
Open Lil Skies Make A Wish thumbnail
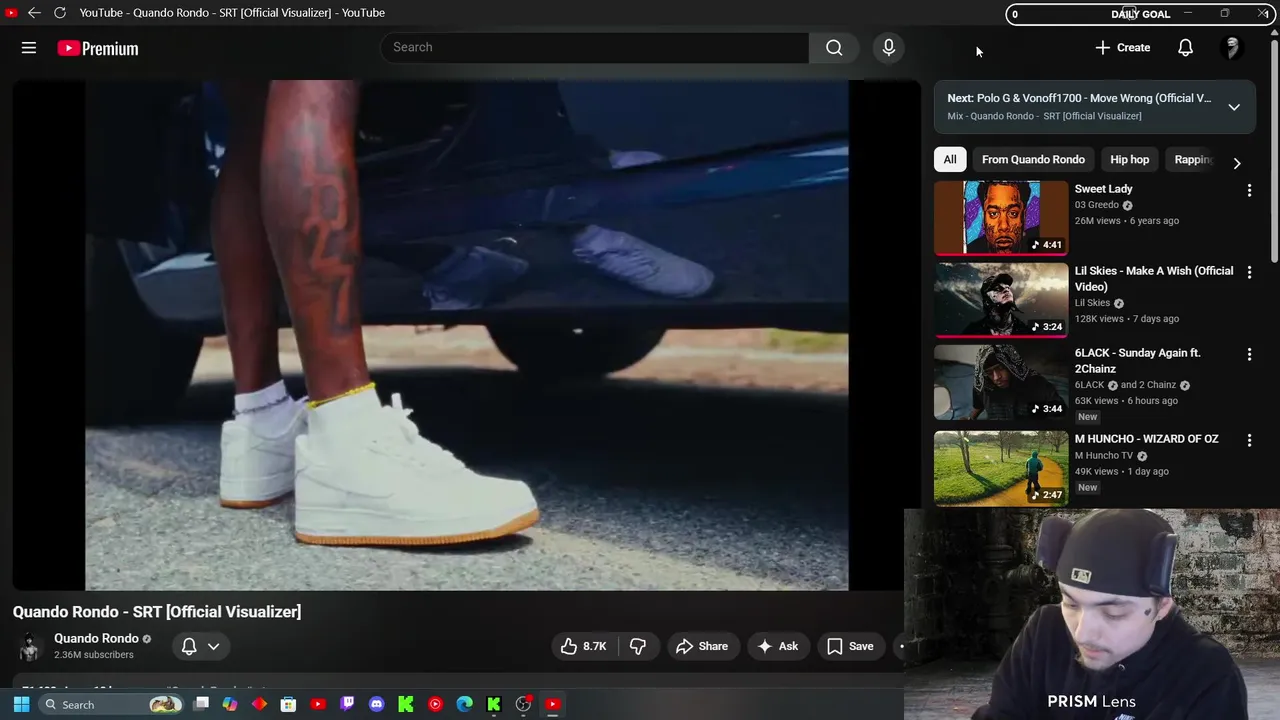click(1001, 300)
